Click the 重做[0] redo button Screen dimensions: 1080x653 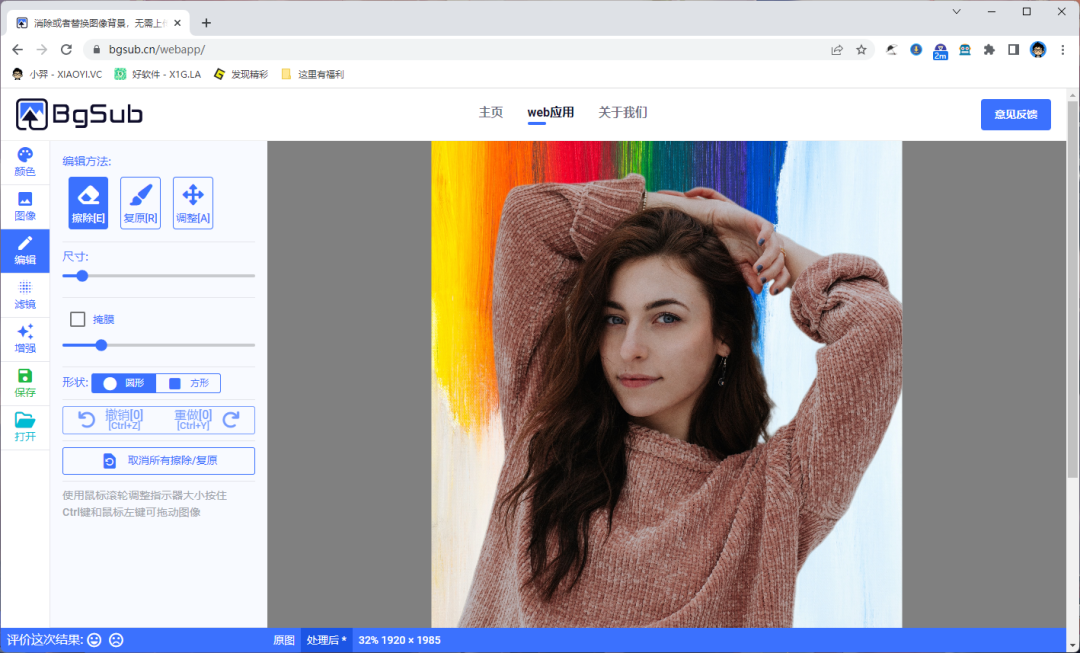tap(207, 419)
